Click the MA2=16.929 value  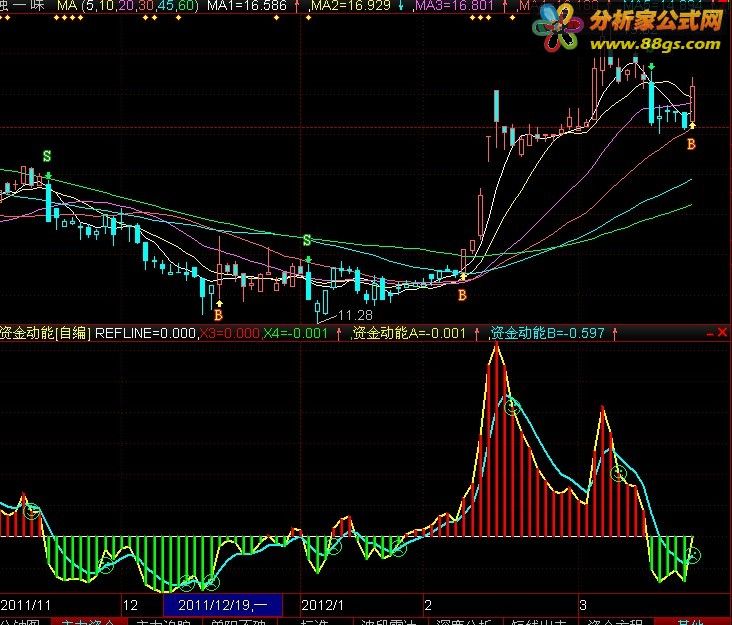point(351,6)
